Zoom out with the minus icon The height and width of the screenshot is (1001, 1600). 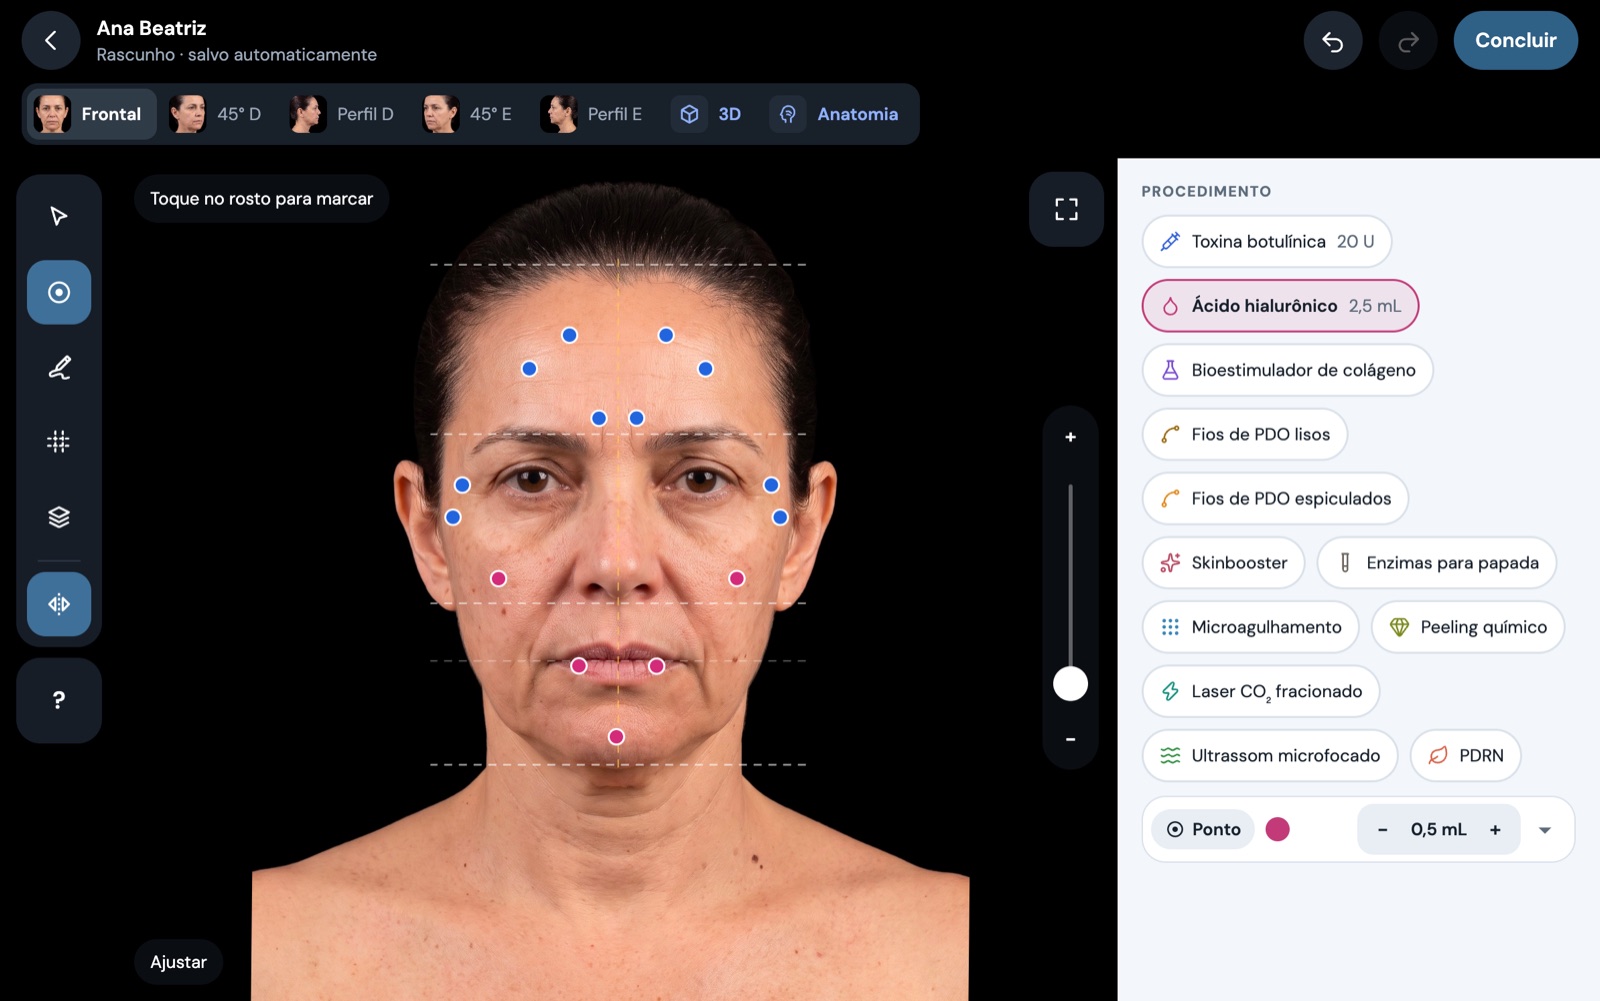[x=1070, y=739]
